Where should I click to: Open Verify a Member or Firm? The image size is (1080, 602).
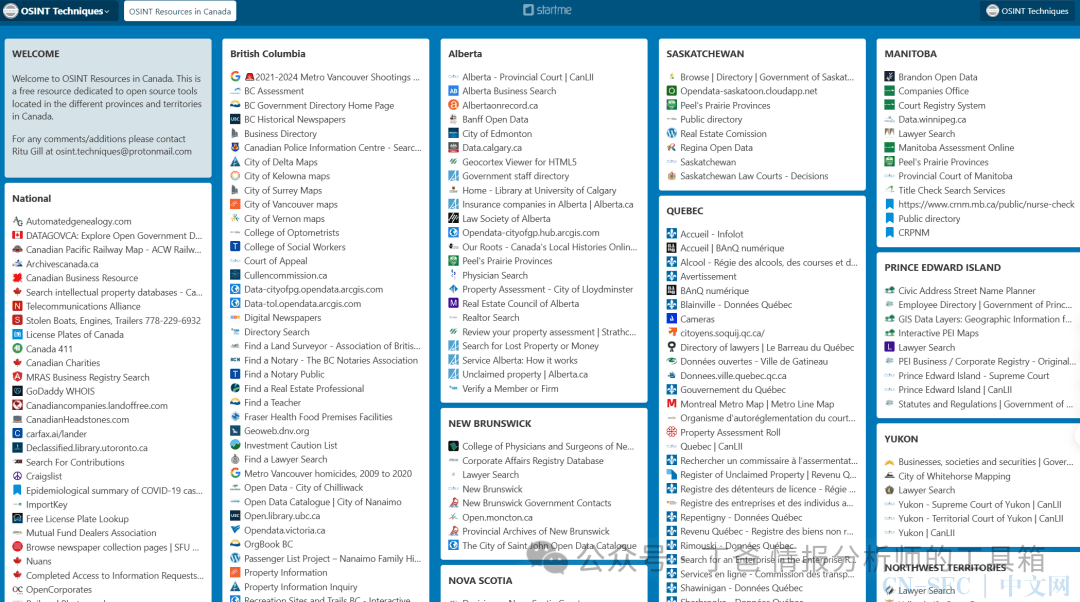tap(510, 388)
